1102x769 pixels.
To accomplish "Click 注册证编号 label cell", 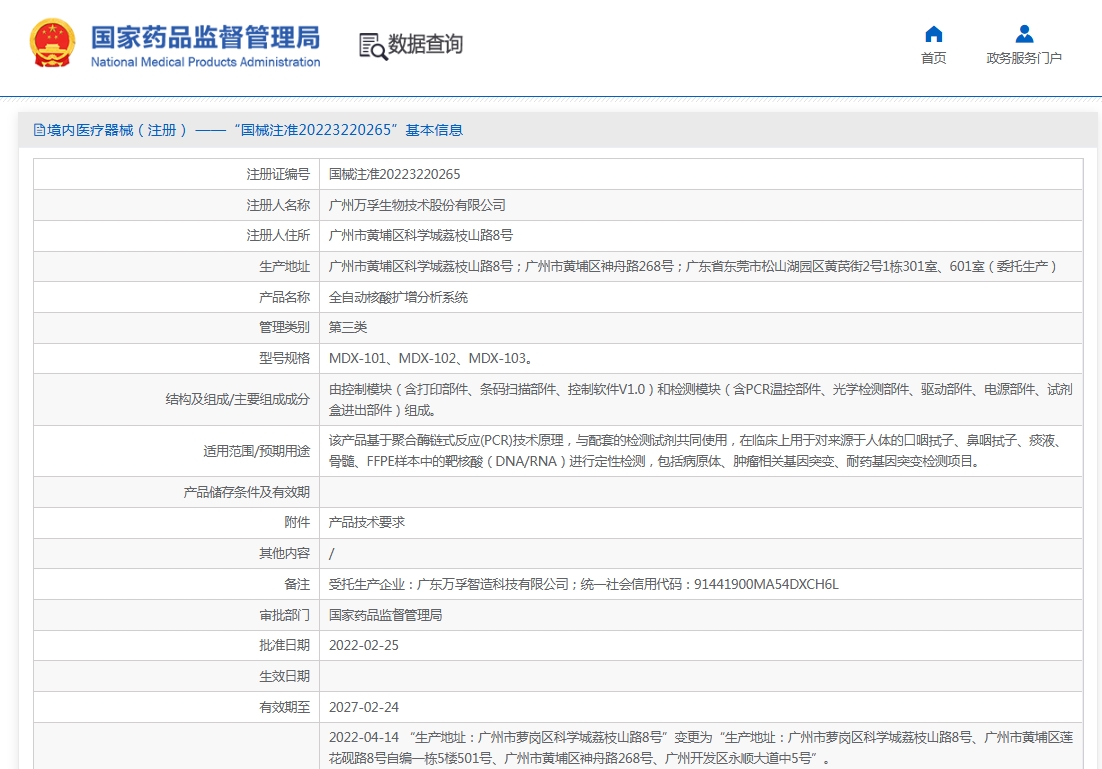I will tap(176, 174).
